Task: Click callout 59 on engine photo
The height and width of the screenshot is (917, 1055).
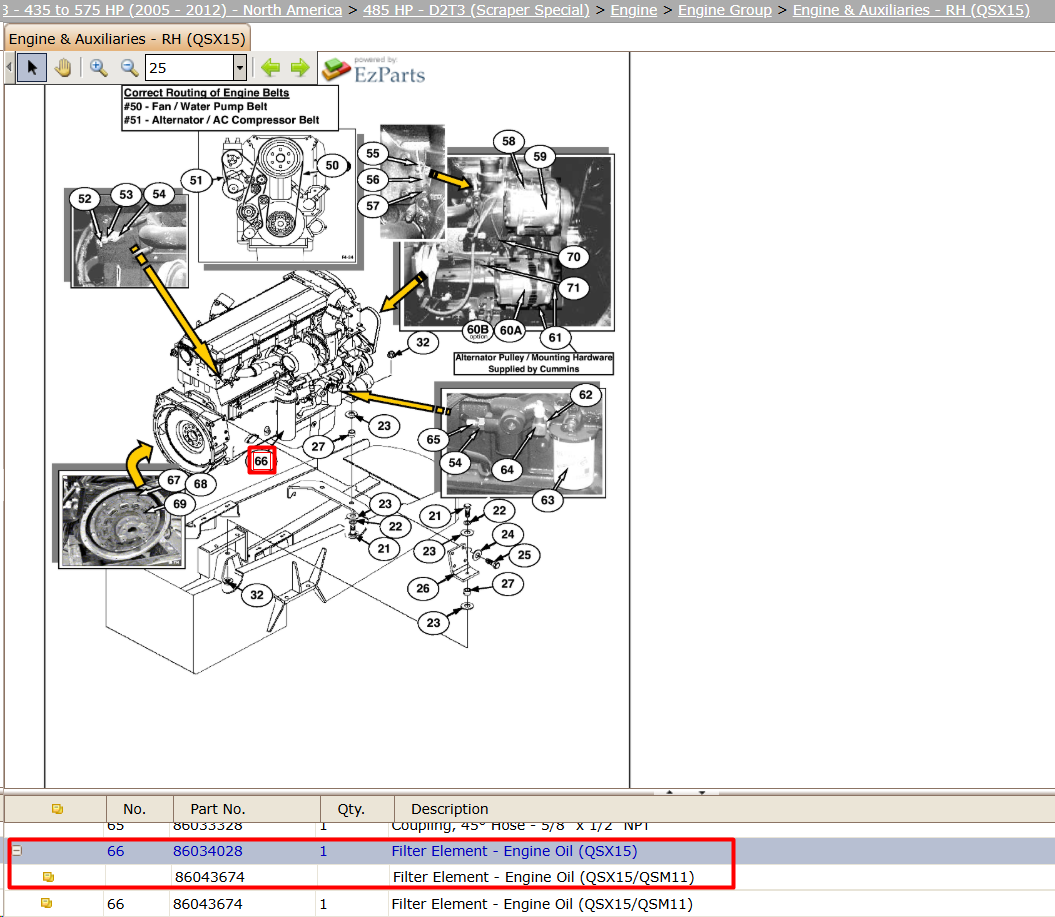Action: tap(540, 157)
